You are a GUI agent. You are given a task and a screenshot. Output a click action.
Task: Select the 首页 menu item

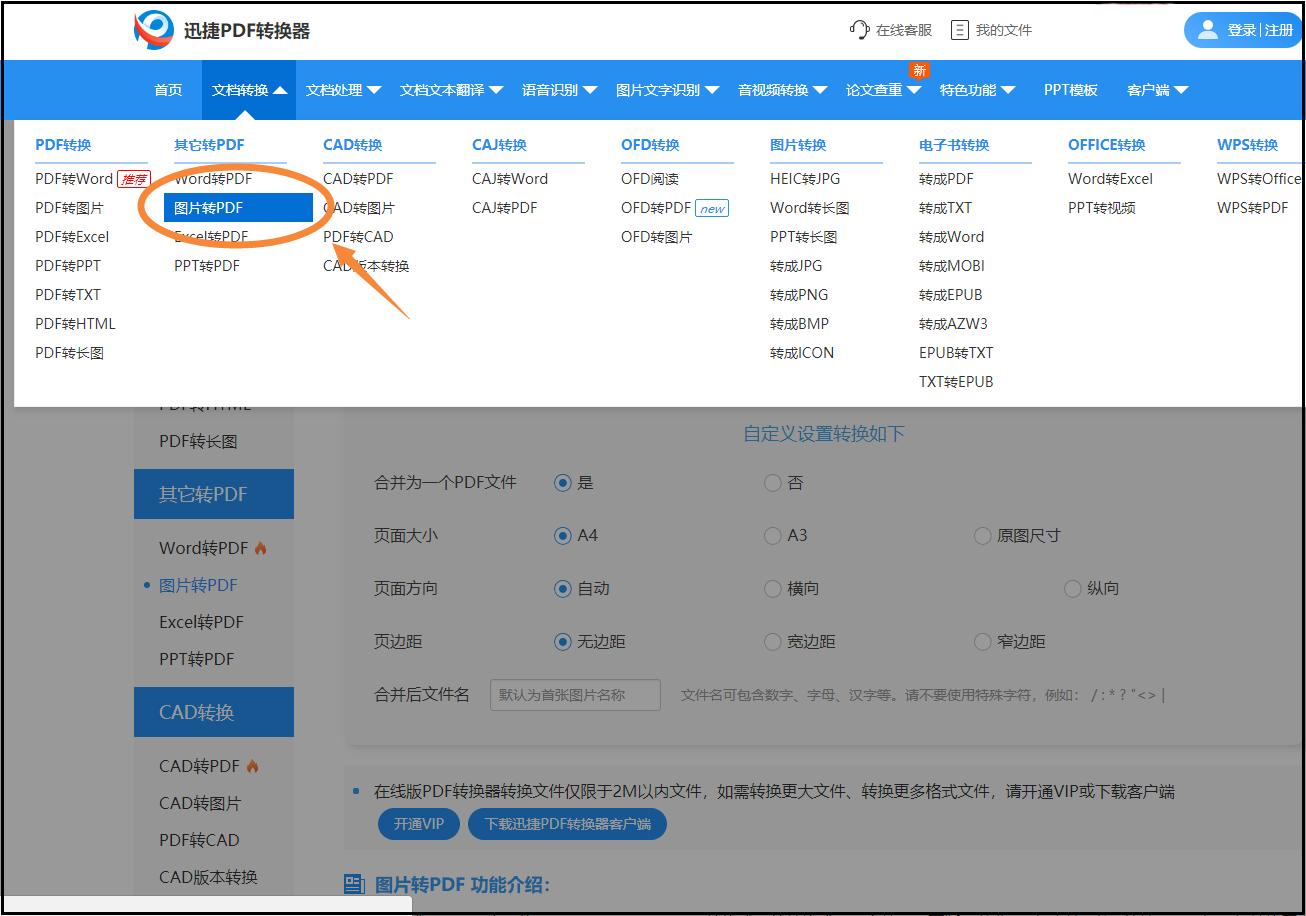coord(168,89)
